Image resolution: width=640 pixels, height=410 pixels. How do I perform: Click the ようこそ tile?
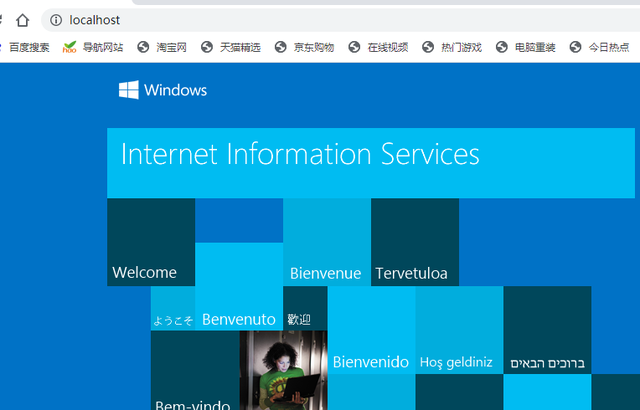click(x=173, y=308)
